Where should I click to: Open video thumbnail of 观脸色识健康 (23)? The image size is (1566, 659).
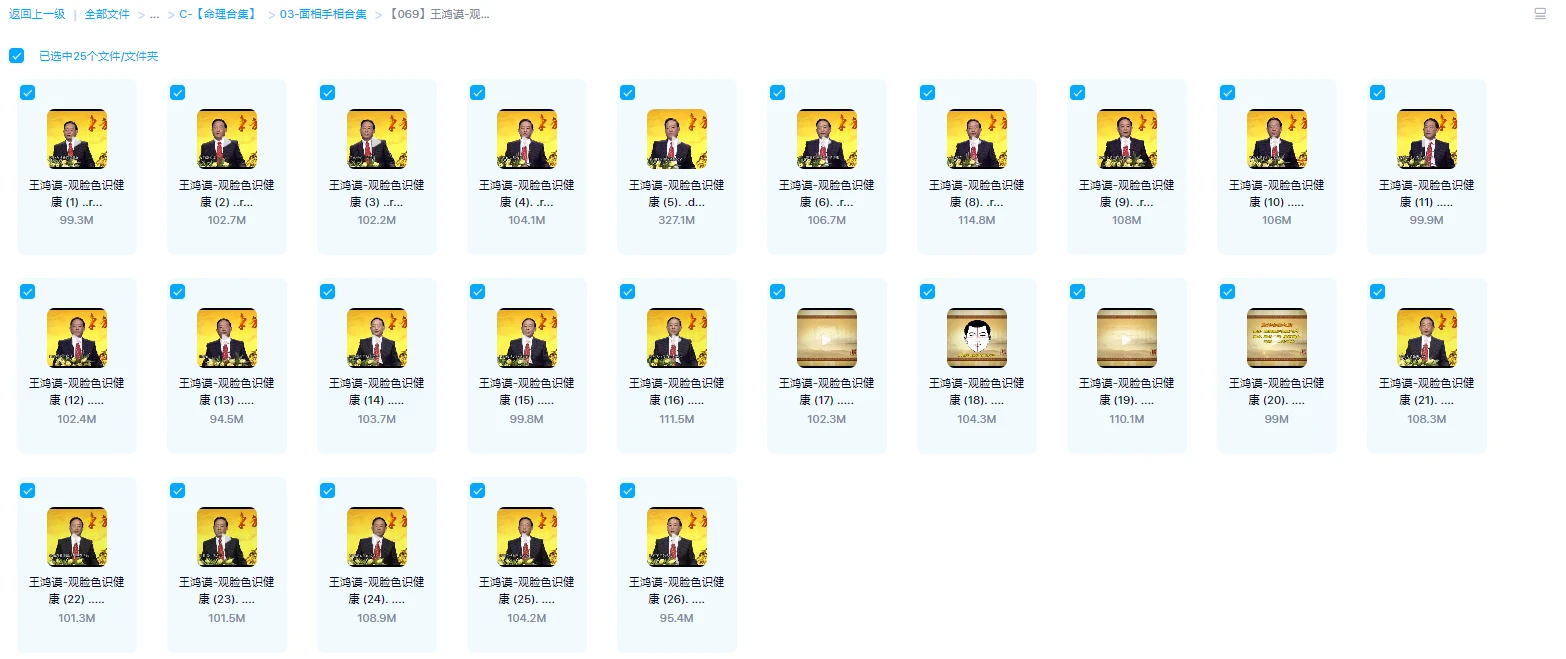pos(227,537)
